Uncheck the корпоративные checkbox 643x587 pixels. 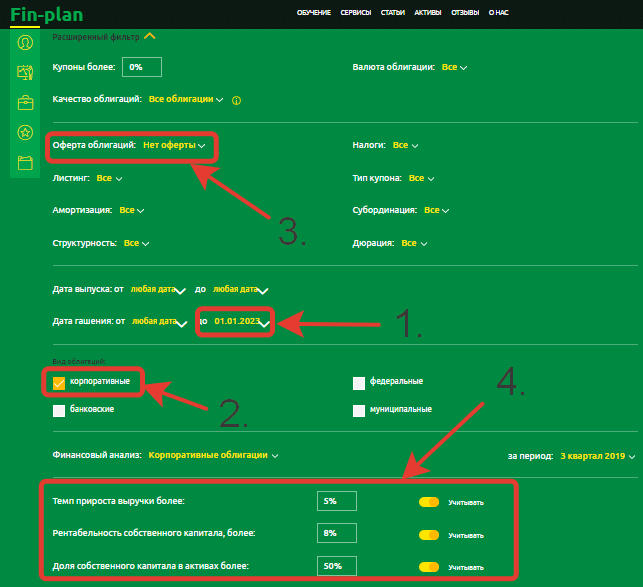(x=59, y=382)
